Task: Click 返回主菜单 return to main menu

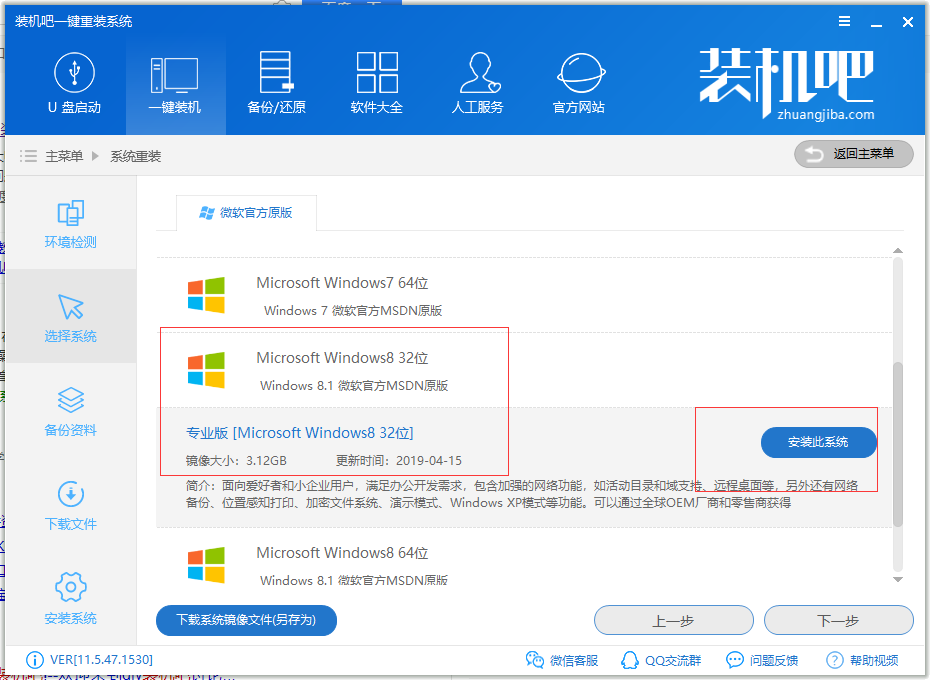Action: (853, 154)
